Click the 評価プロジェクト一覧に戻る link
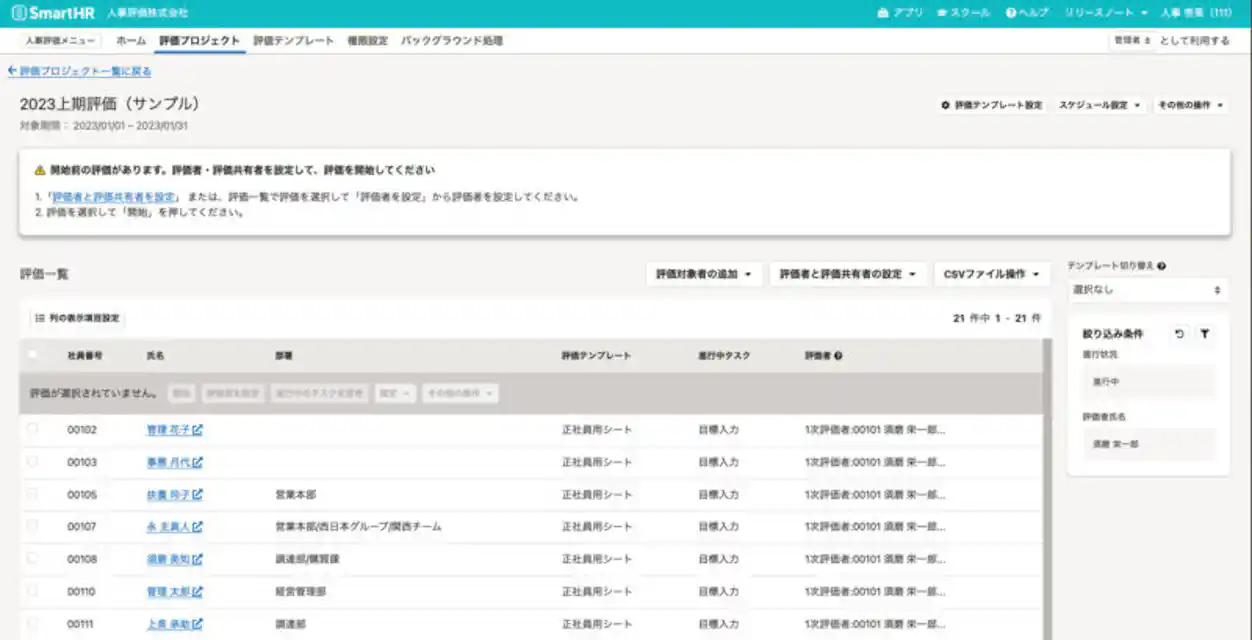Viewport: 1252px width, 640px height. (78, 69)
